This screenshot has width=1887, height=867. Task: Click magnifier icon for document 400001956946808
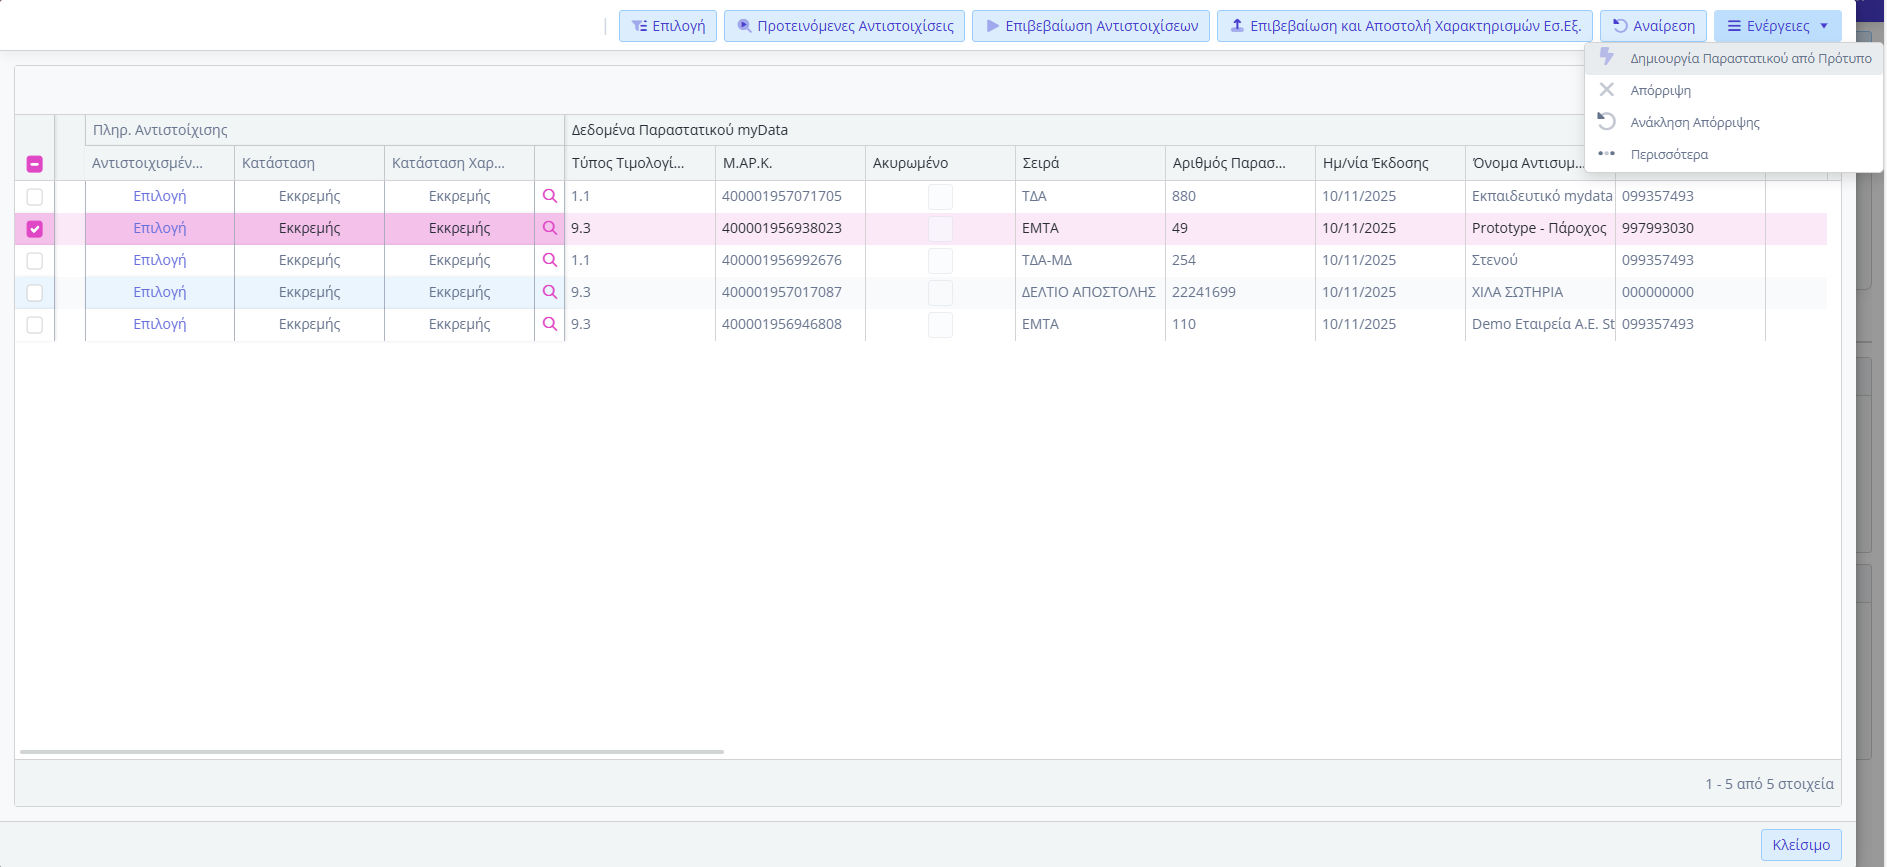pyautogui.click(x=549, y=324)
